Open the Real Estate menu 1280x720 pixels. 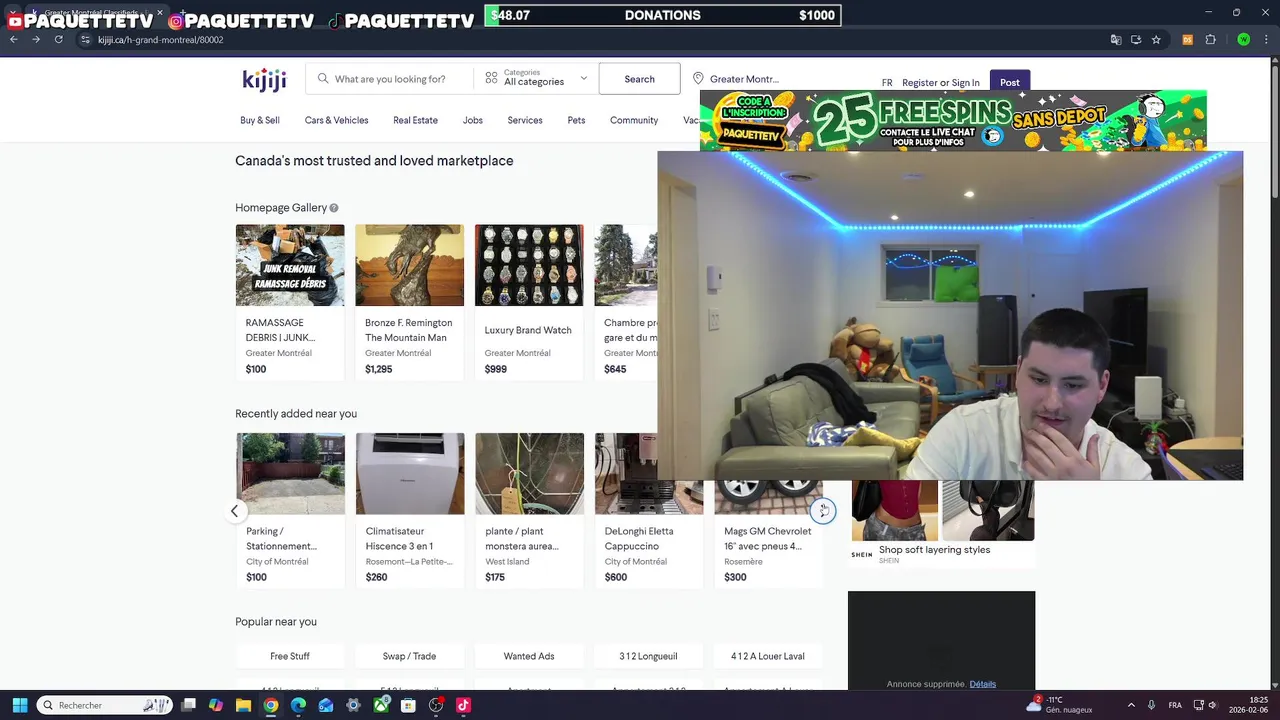[x=415, y=120]
